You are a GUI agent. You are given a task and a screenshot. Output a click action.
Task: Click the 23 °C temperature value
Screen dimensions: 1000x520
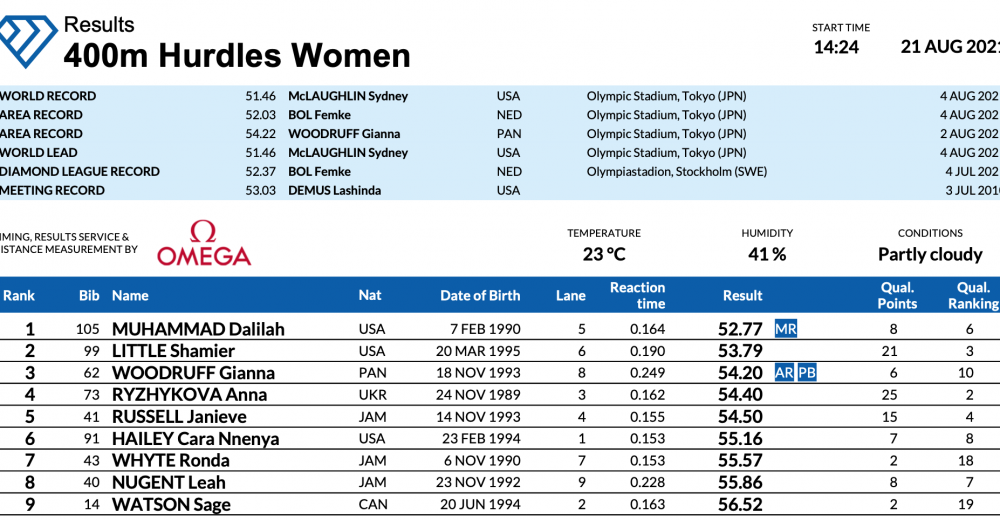click(604, 254)
